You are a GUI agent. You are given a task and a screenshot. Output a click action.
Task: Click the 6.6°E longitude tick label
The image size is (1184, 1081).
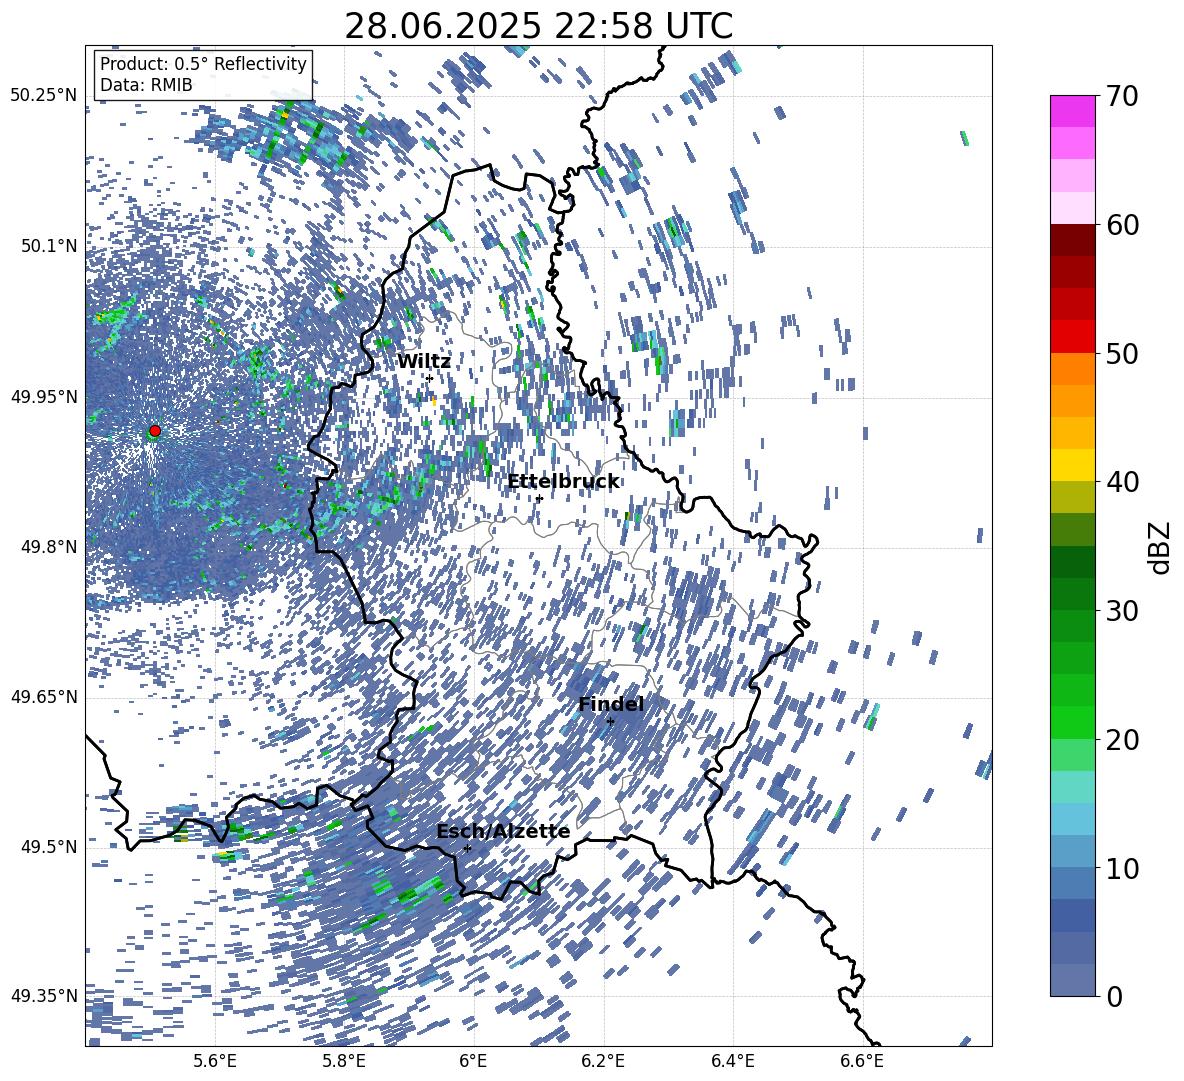(x=862, y=1061)
